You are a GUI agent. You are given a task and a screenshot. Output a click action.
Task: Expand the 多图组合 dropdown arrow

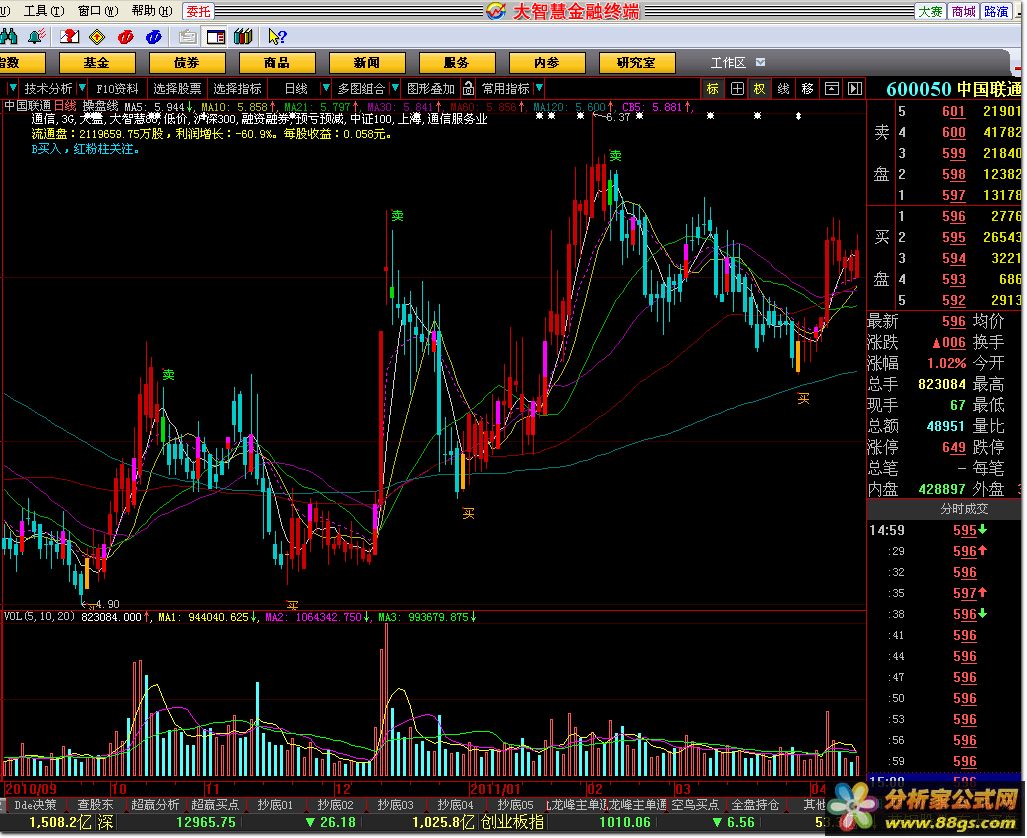394,88
